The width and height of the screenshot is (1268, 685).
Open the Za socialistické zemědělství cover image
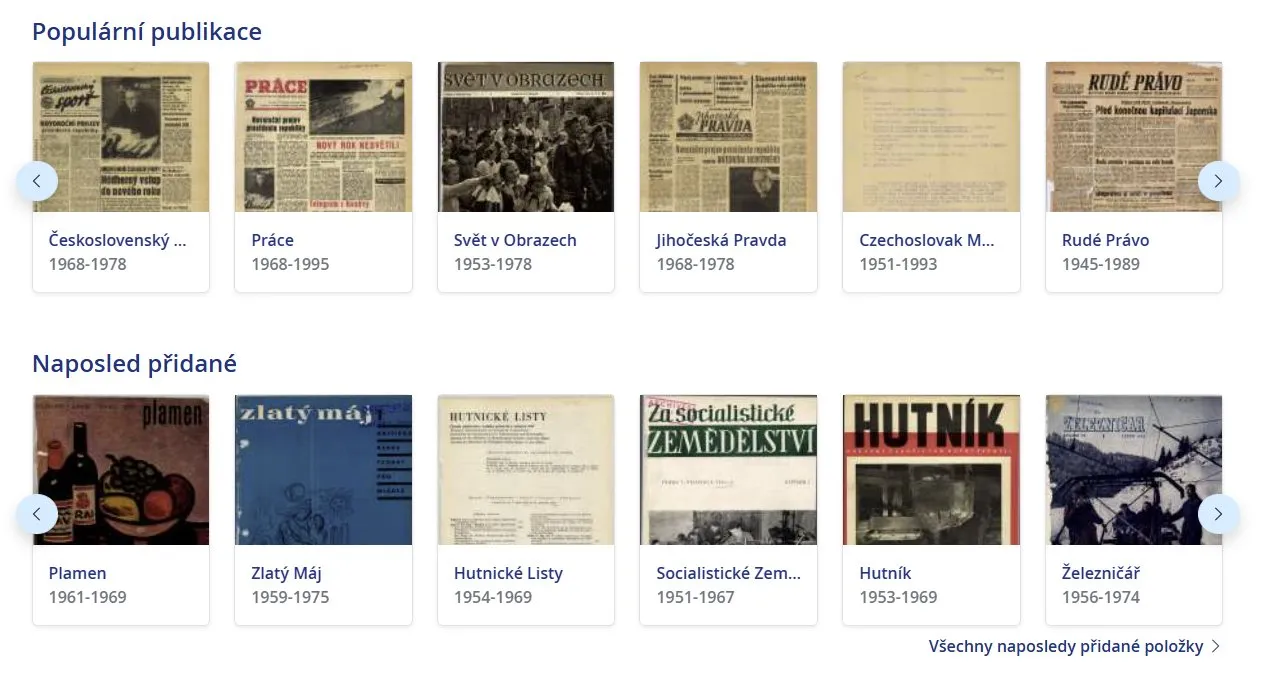tap(728, 470)
